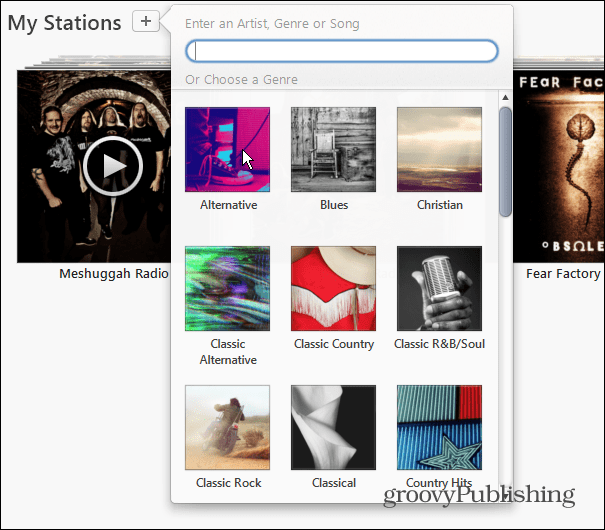Click the Classic Alternative label text
Screen dimensions: 605x530
(x=228, y=352)
